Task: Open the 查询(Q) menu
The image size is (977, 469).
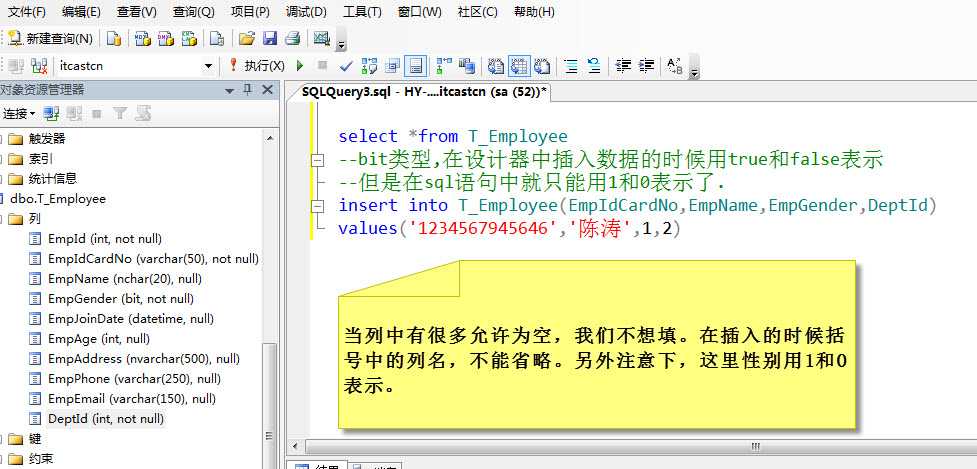Action: coord(194,12)
